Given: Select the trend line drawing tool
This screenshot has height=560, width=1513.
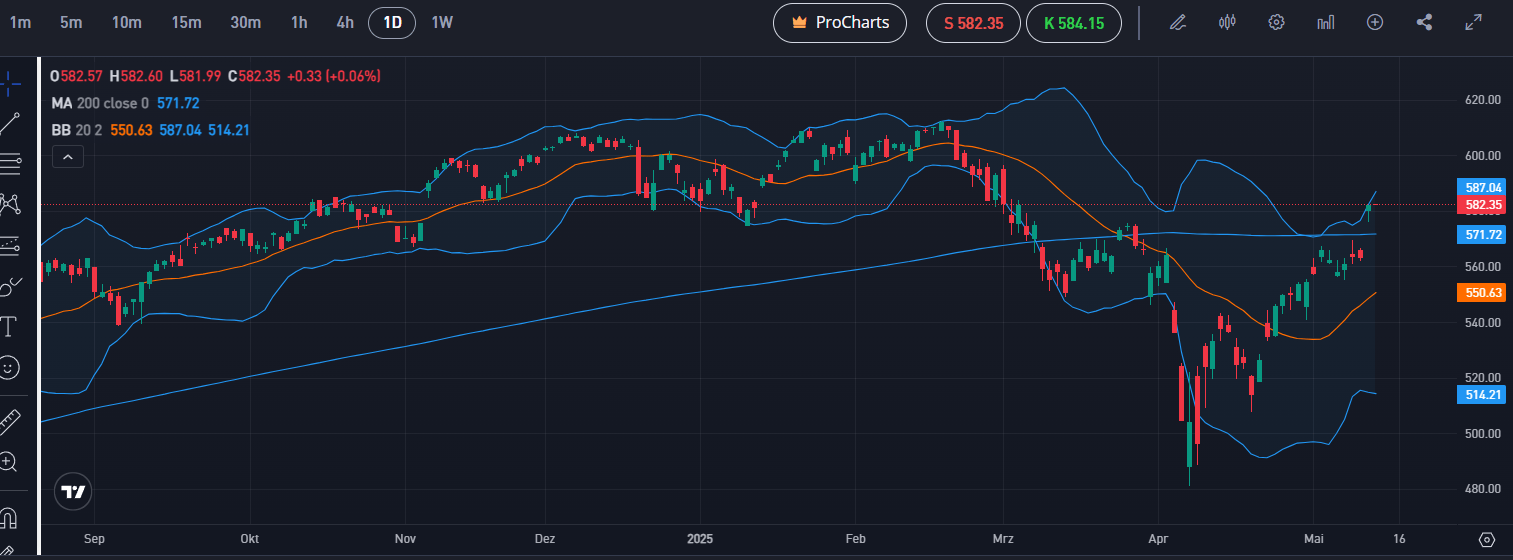Looking at the screenshot, I should click(10, 124).
